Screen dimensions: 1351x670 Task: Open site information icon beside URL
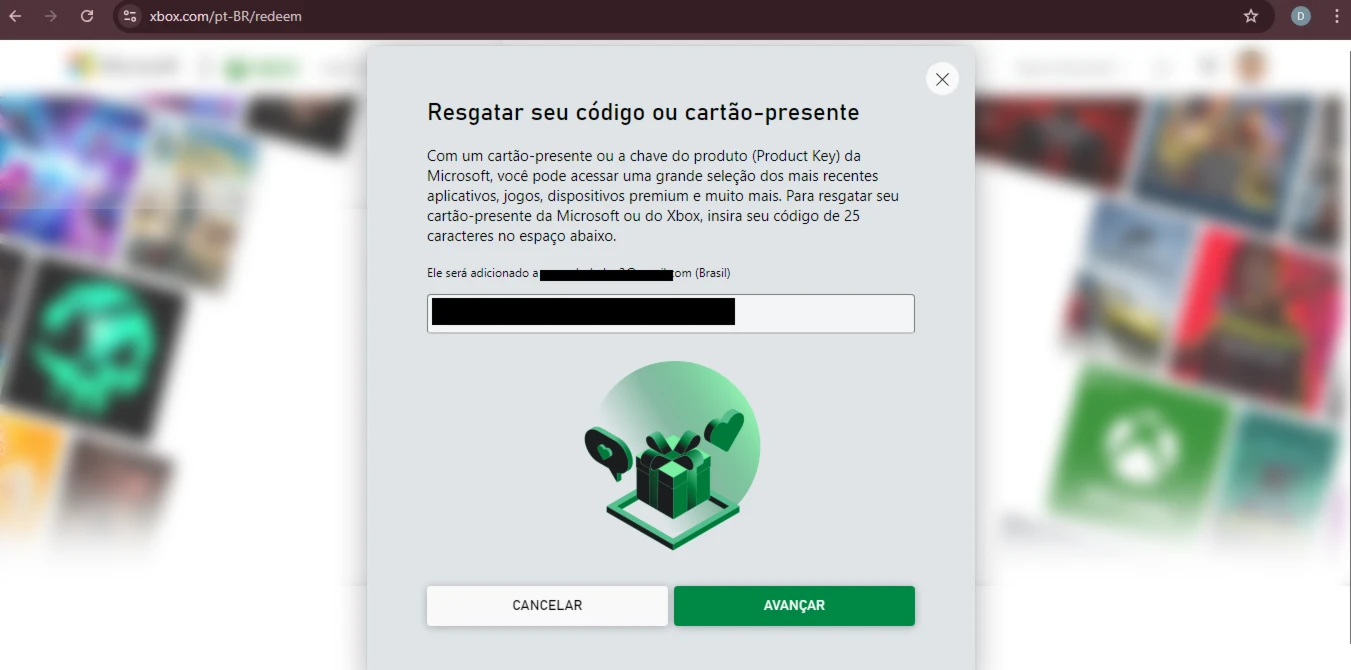pyautogui.click(x=129, y=16)
